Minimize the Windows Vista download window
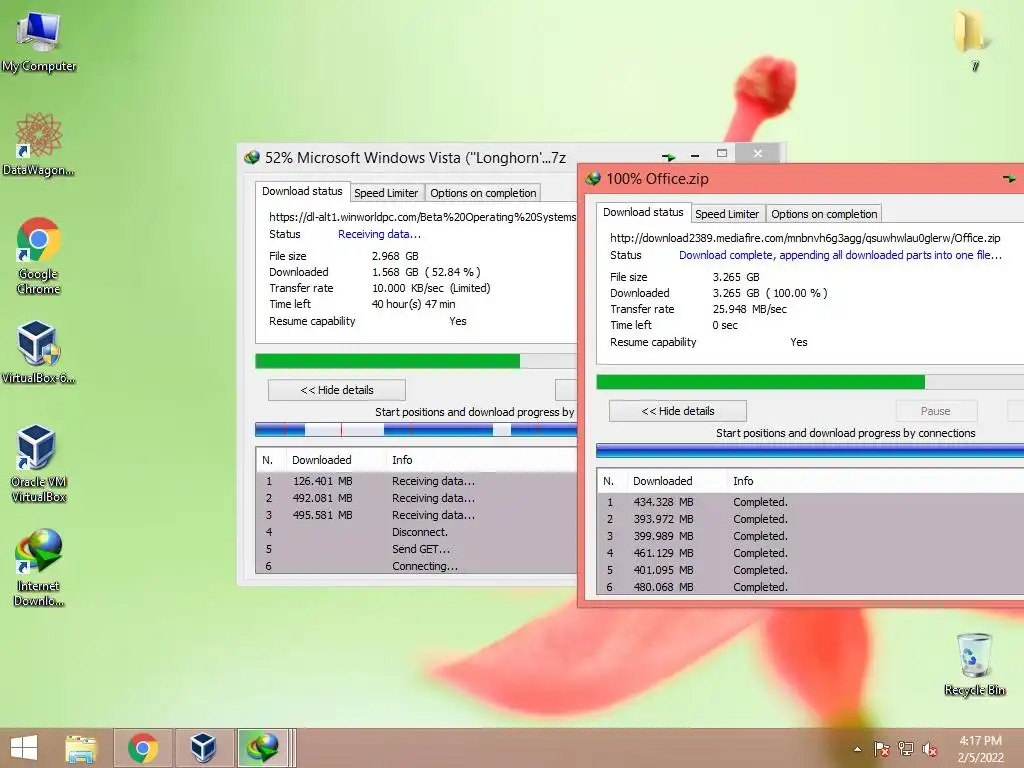 695,155
